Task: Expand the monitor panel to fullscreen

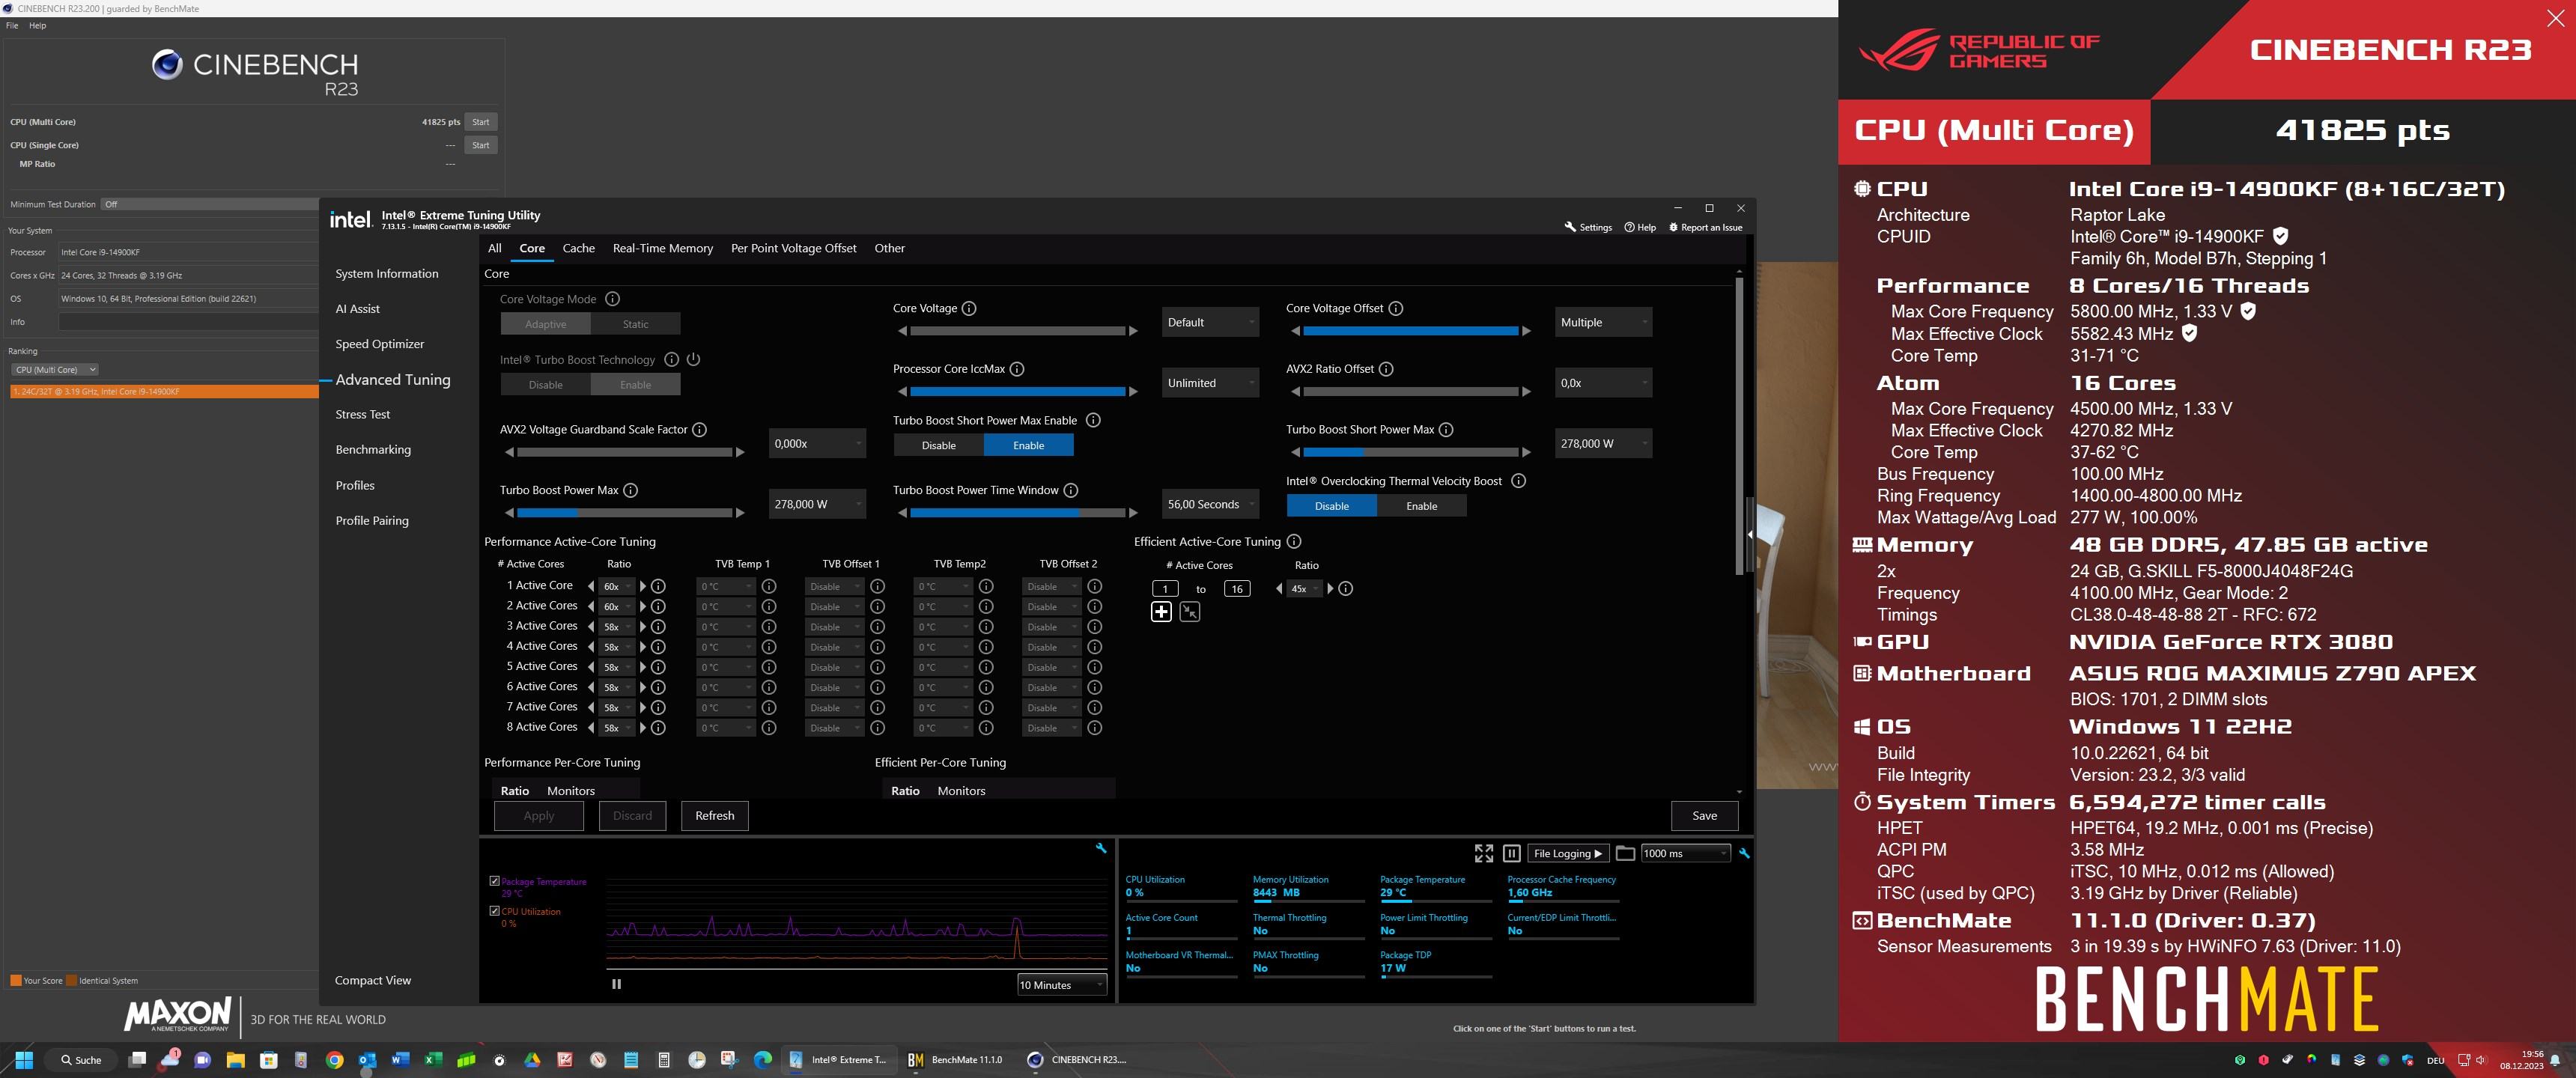Action: 1483,853
